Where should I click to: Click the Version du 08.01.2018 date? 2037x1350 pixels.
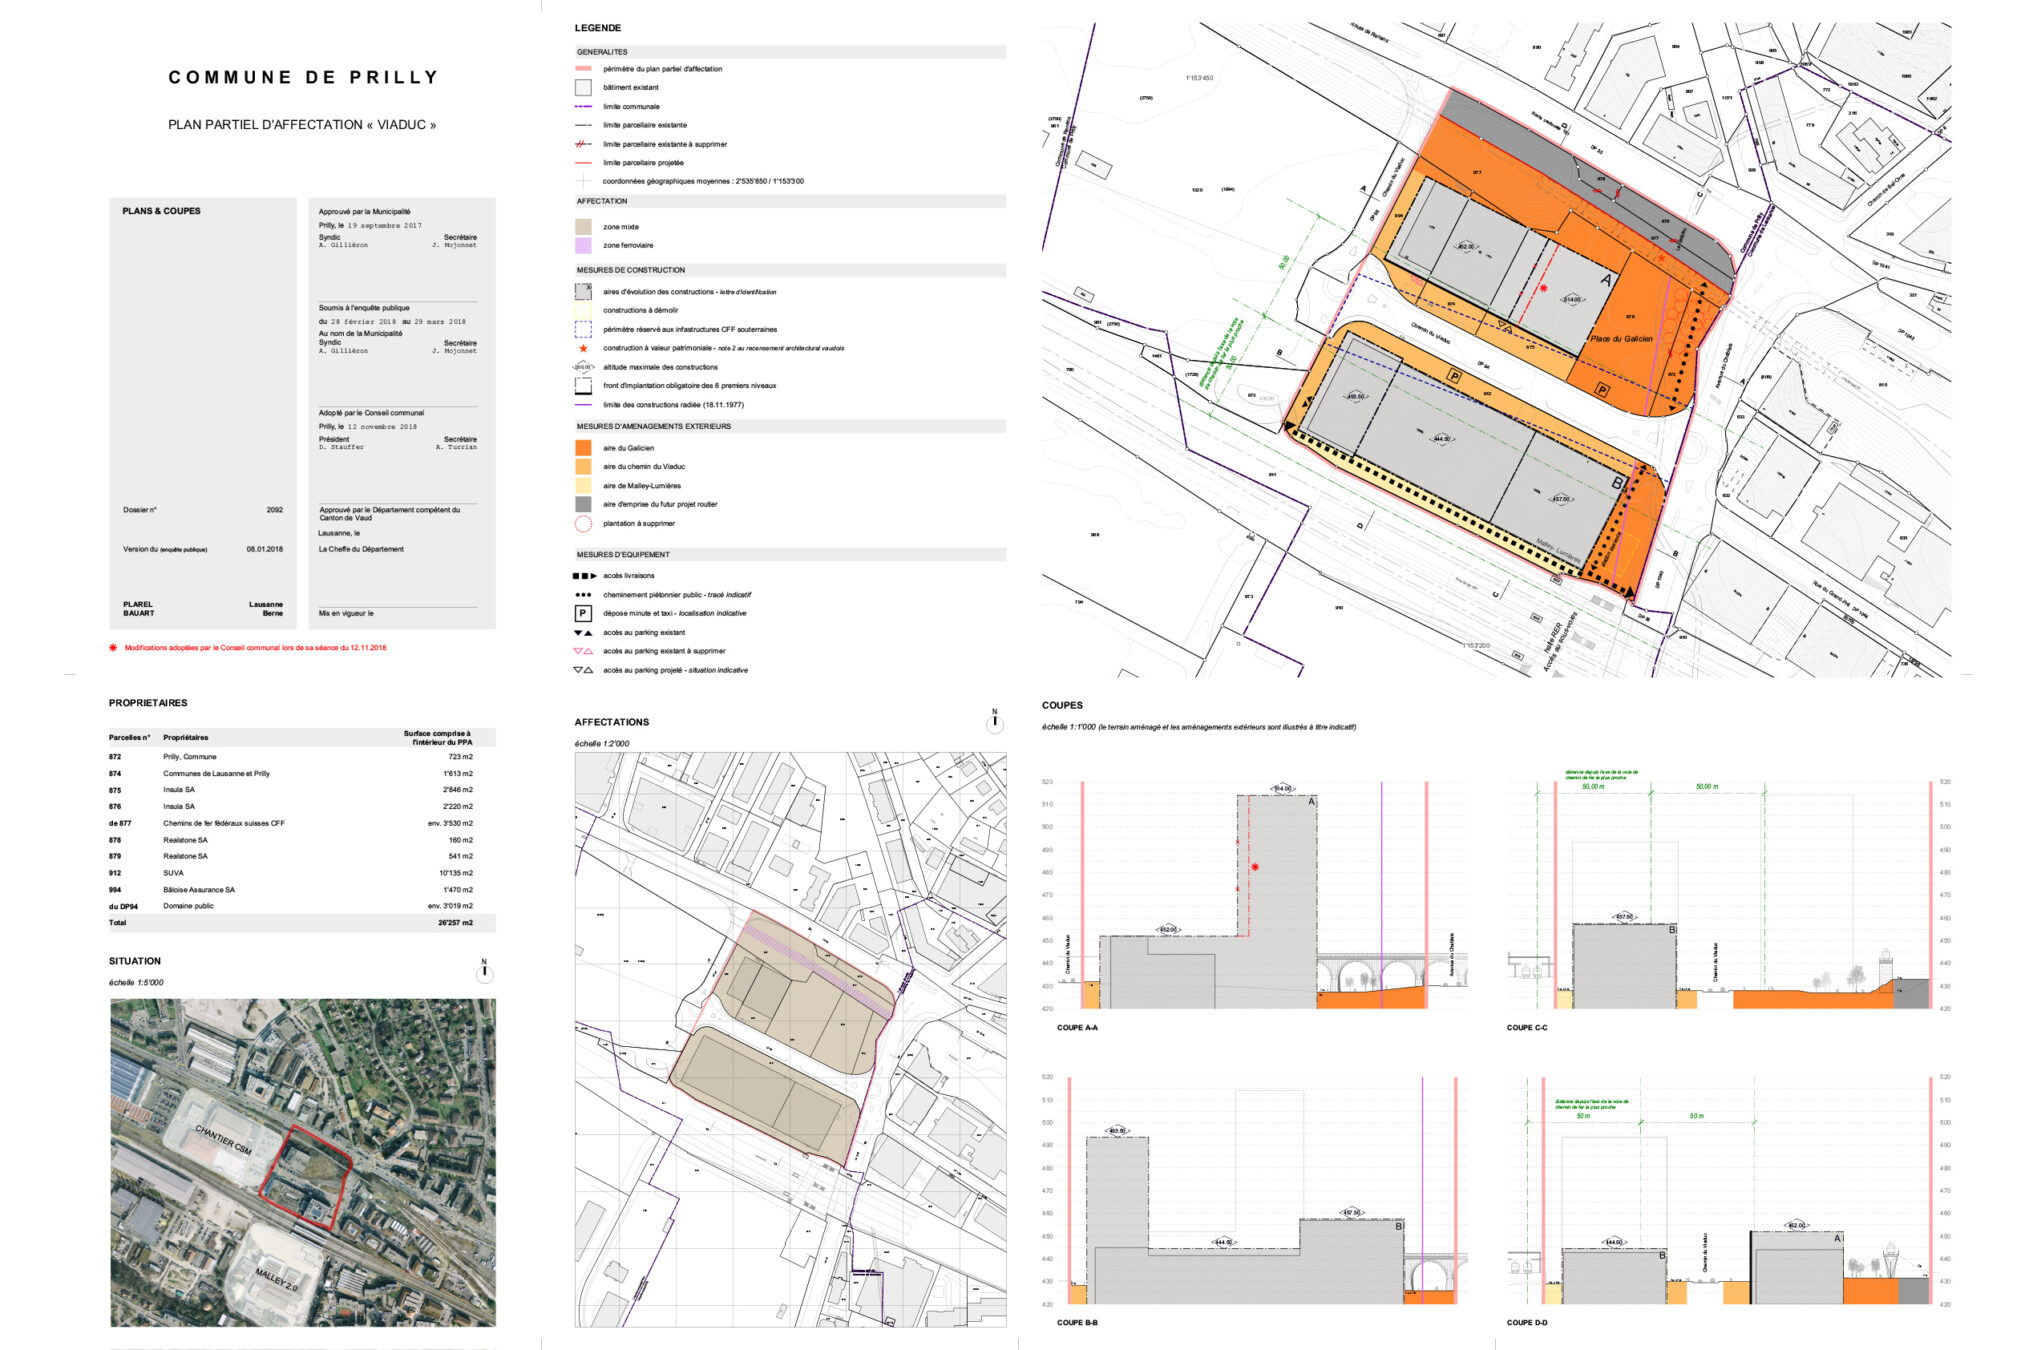click(x=265, y=549)
